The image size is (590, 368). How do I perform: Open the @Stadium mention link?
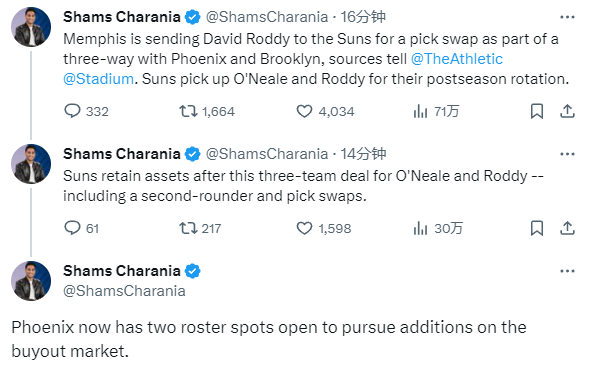[x=98, y=79]
